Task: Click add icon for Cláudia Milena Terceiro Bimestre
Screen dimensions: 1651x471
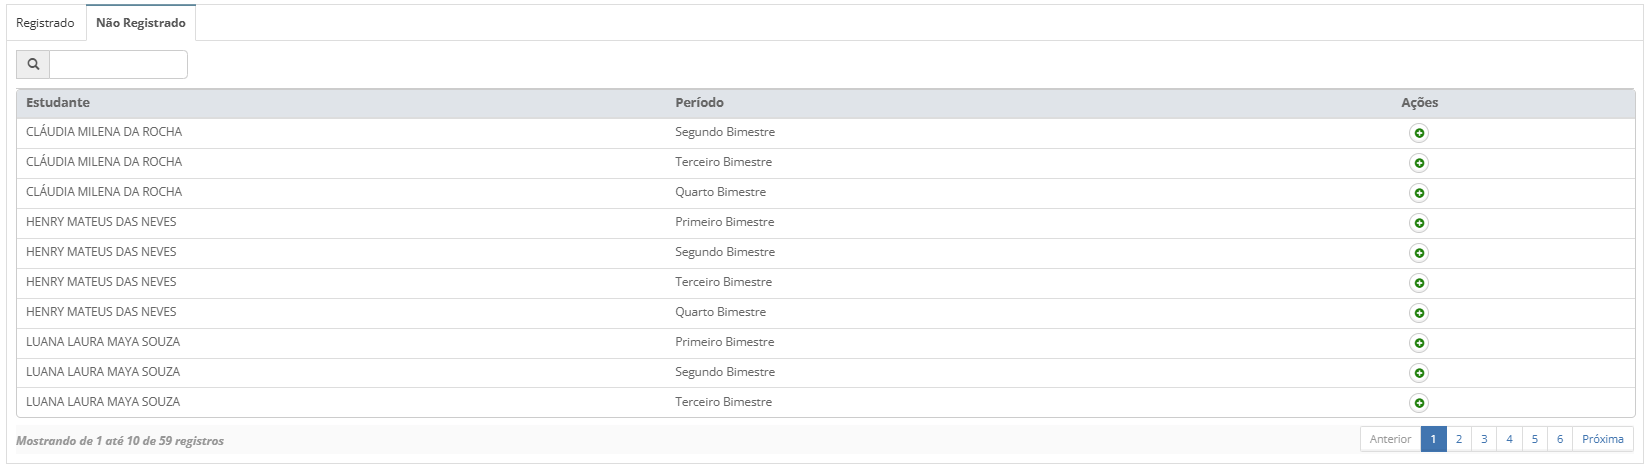Action: click(x=1419, y=163)
